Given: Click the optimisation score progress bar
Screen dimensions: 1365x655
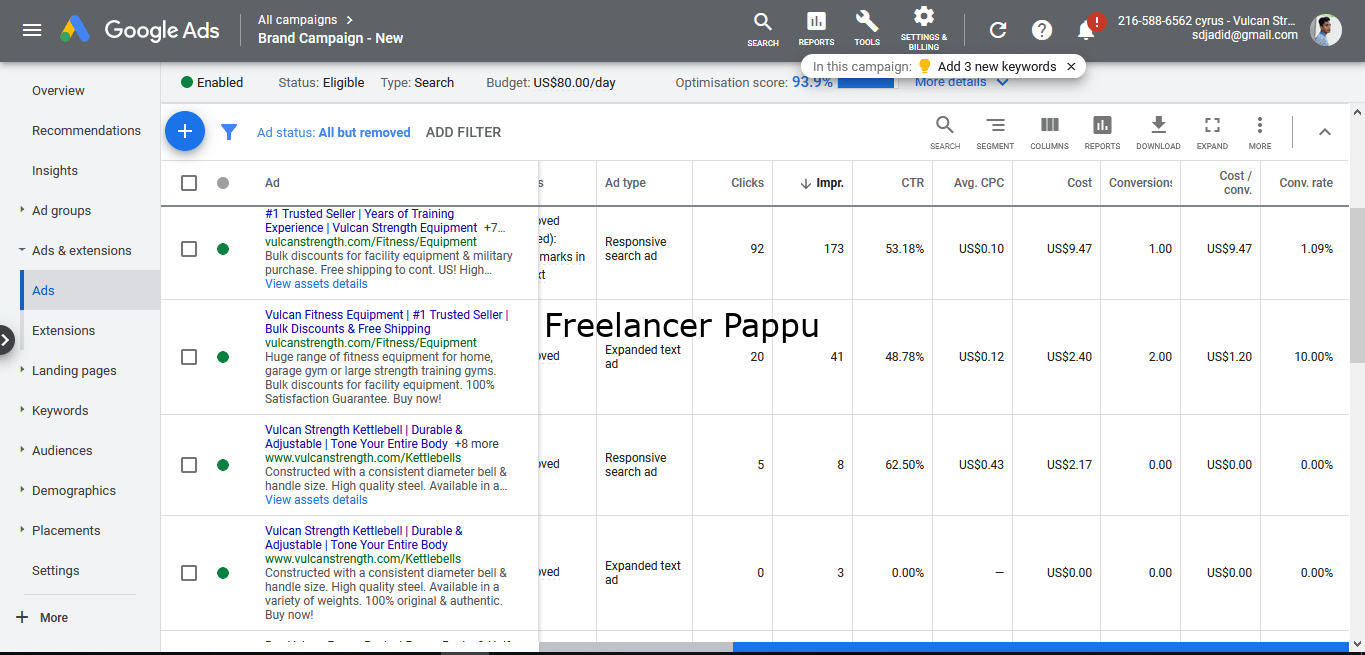Looking at the screenshot, I should point(866,82).
